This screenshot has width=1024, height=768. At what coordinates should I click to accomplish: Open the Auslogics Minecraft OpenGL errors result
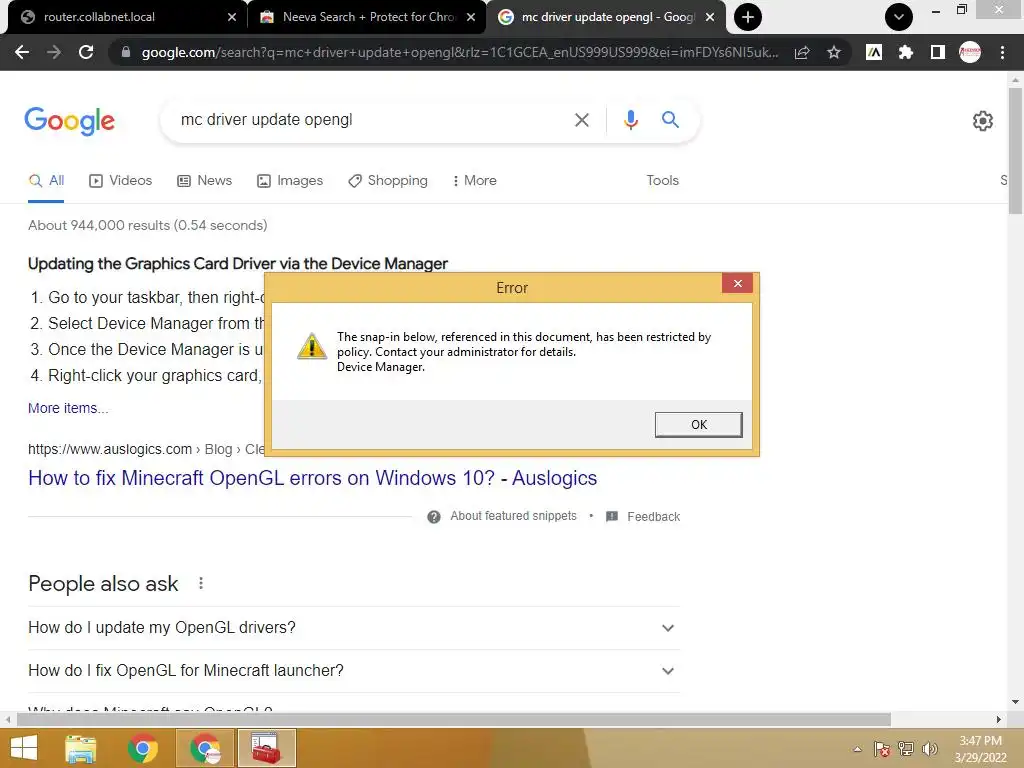point(312,478)
